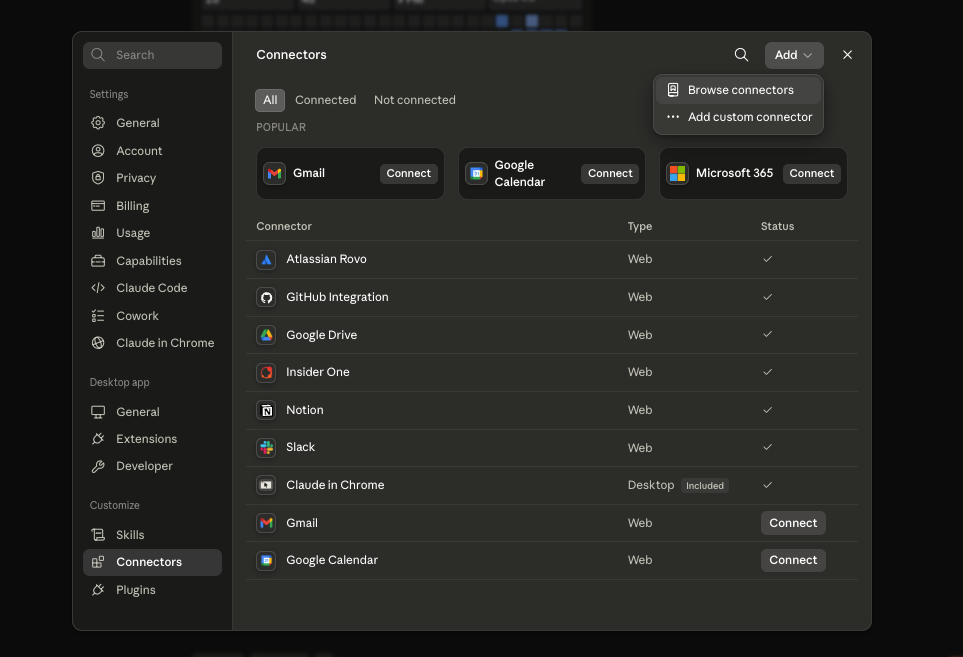Click the Connector column header
Image resolution: width=963 pixels, height=657 pixels.
[284, 226]
